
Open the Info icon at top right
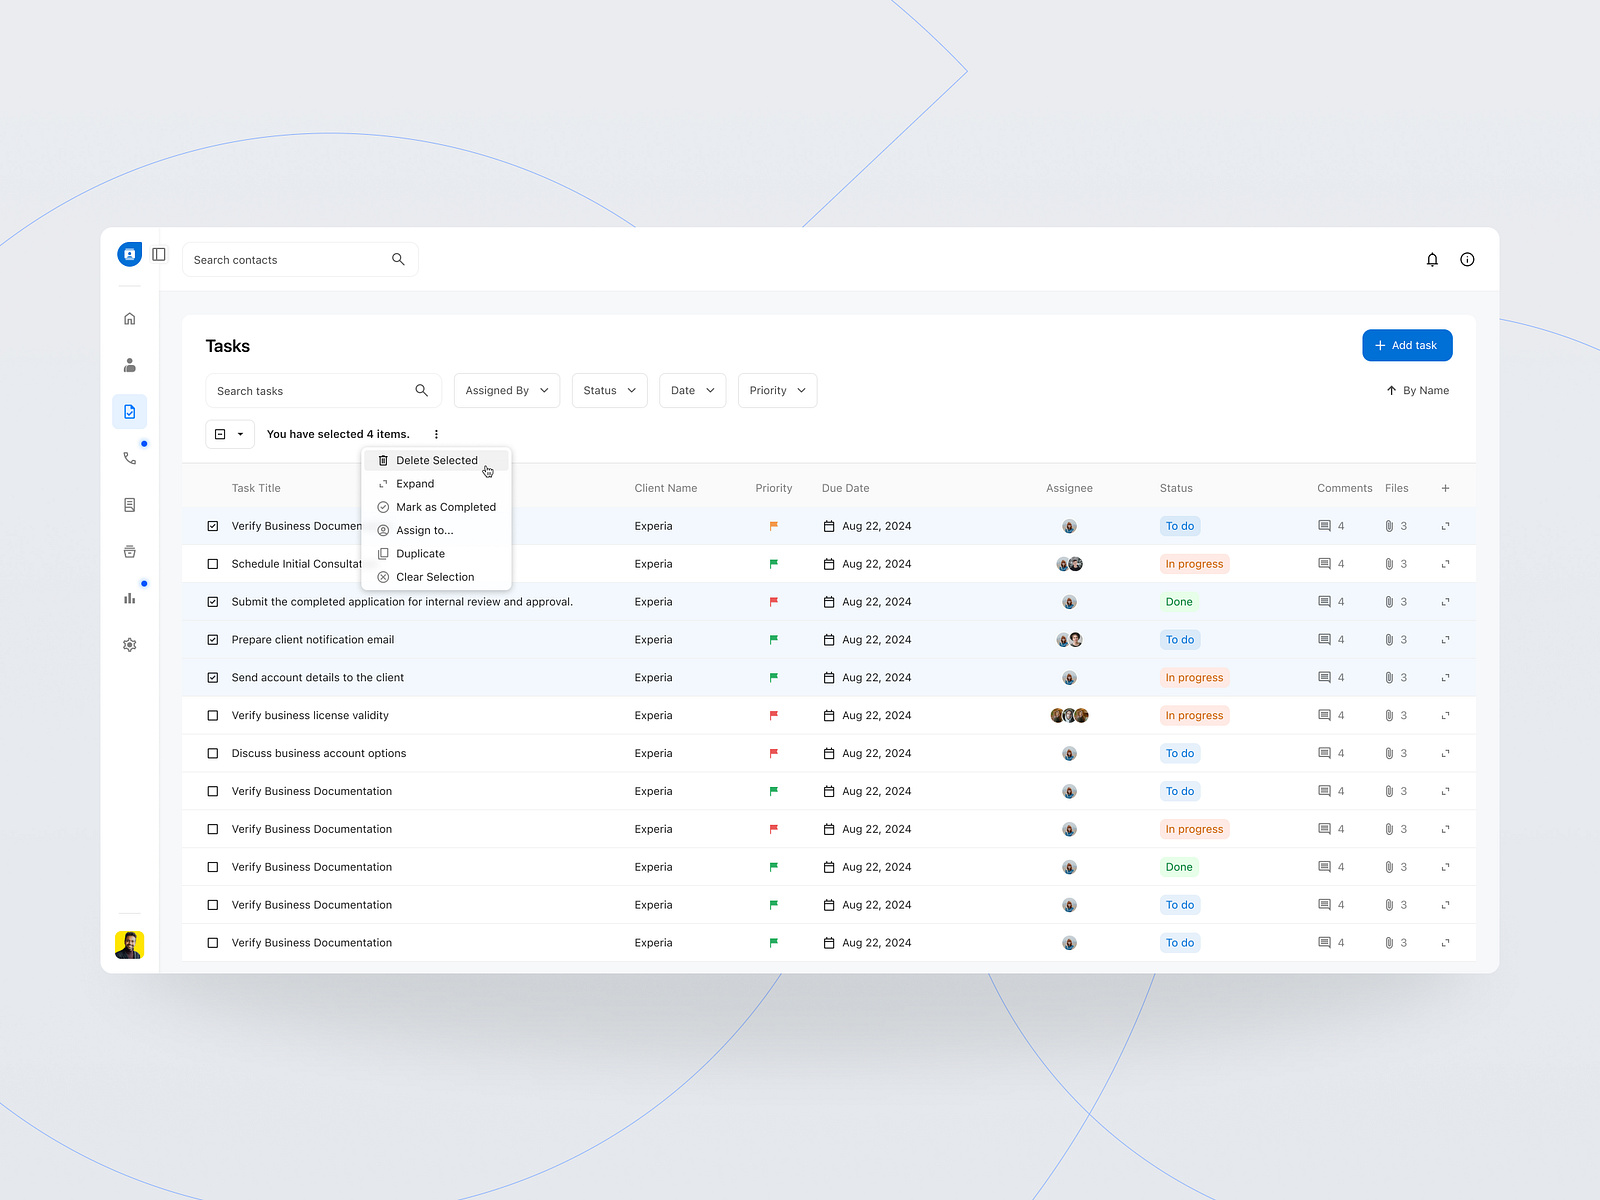click(x=1466, y=259)
